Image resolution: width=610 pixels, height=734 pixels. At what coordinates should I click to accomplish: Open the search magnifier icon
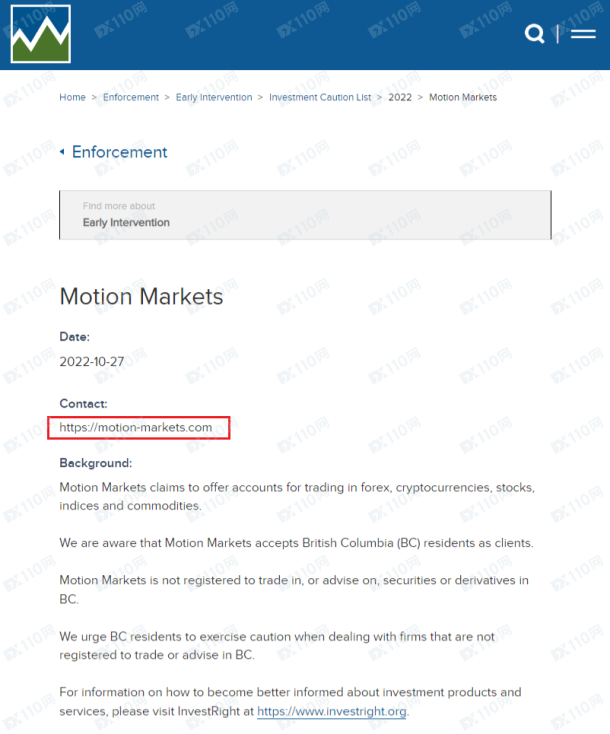tap(534, 34)
